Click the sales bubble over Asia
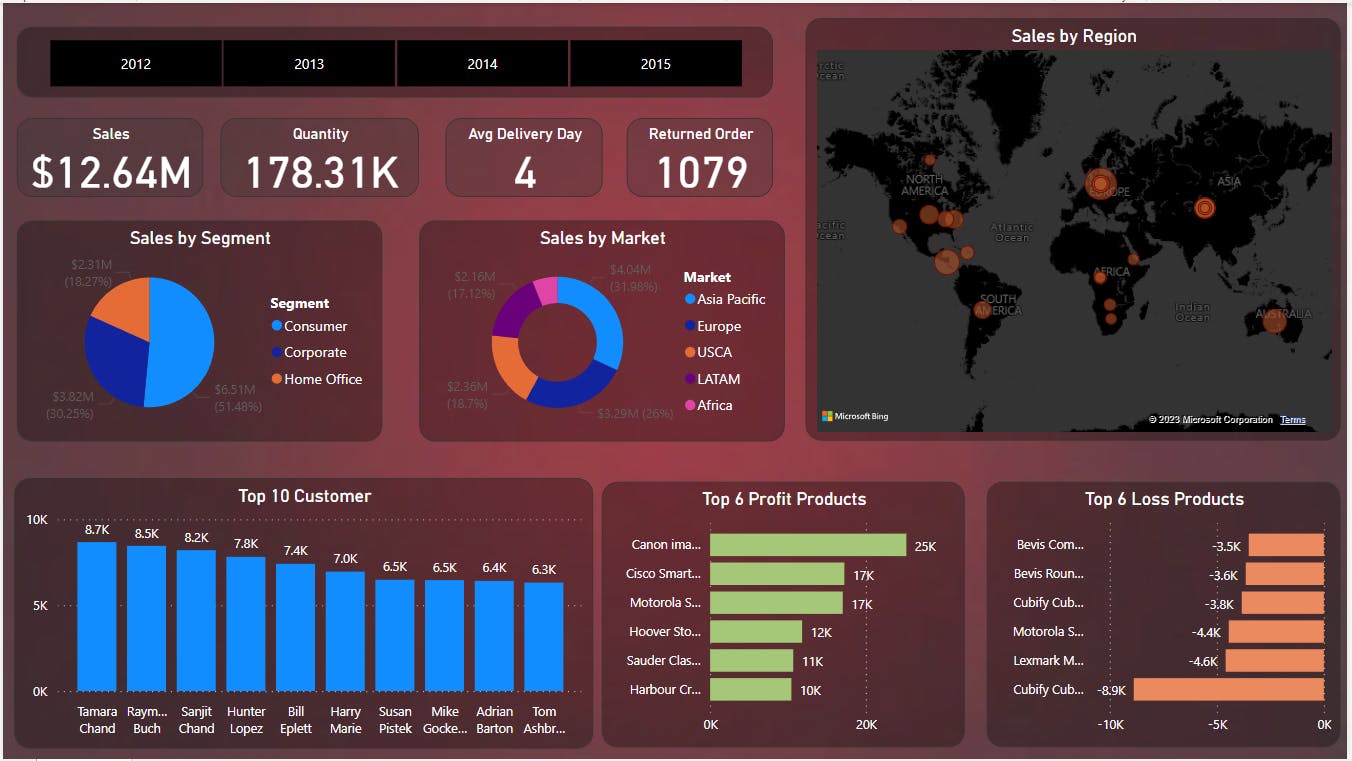The image size is (1352, 761). click(x=1205, y=208)
